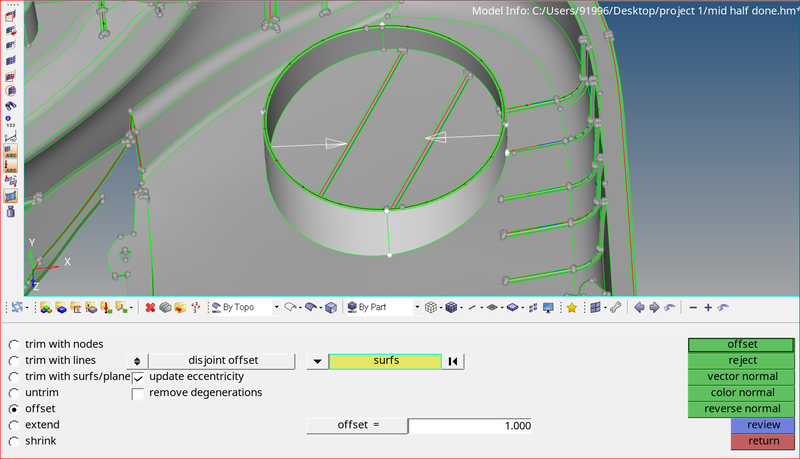This screenshot has width=800, height=459.
Task: Click the shaded solid cube icon
Action: (x=331, y=308)
